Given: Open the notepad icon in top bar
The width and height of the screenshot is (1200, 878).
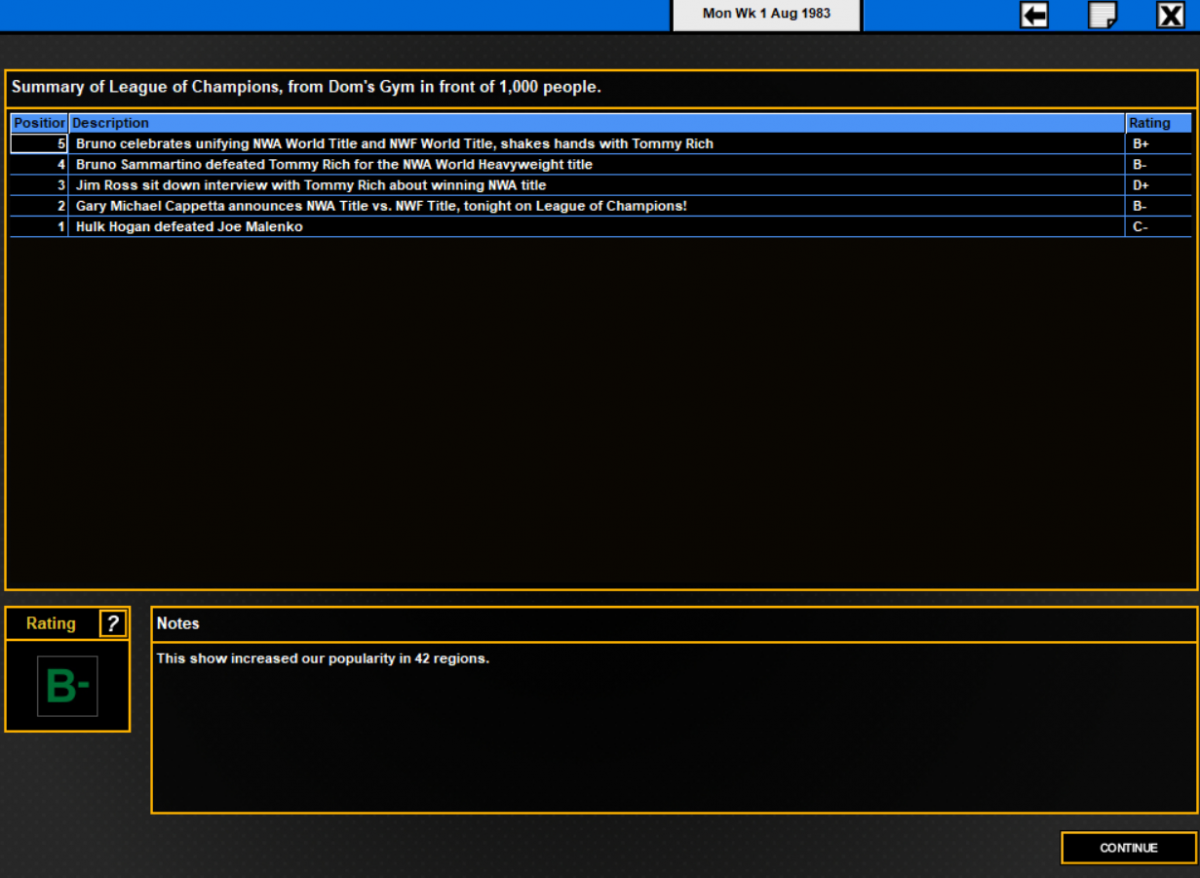Looking at the screenshot, I should pyautogui.click(x=1103, y=15).
